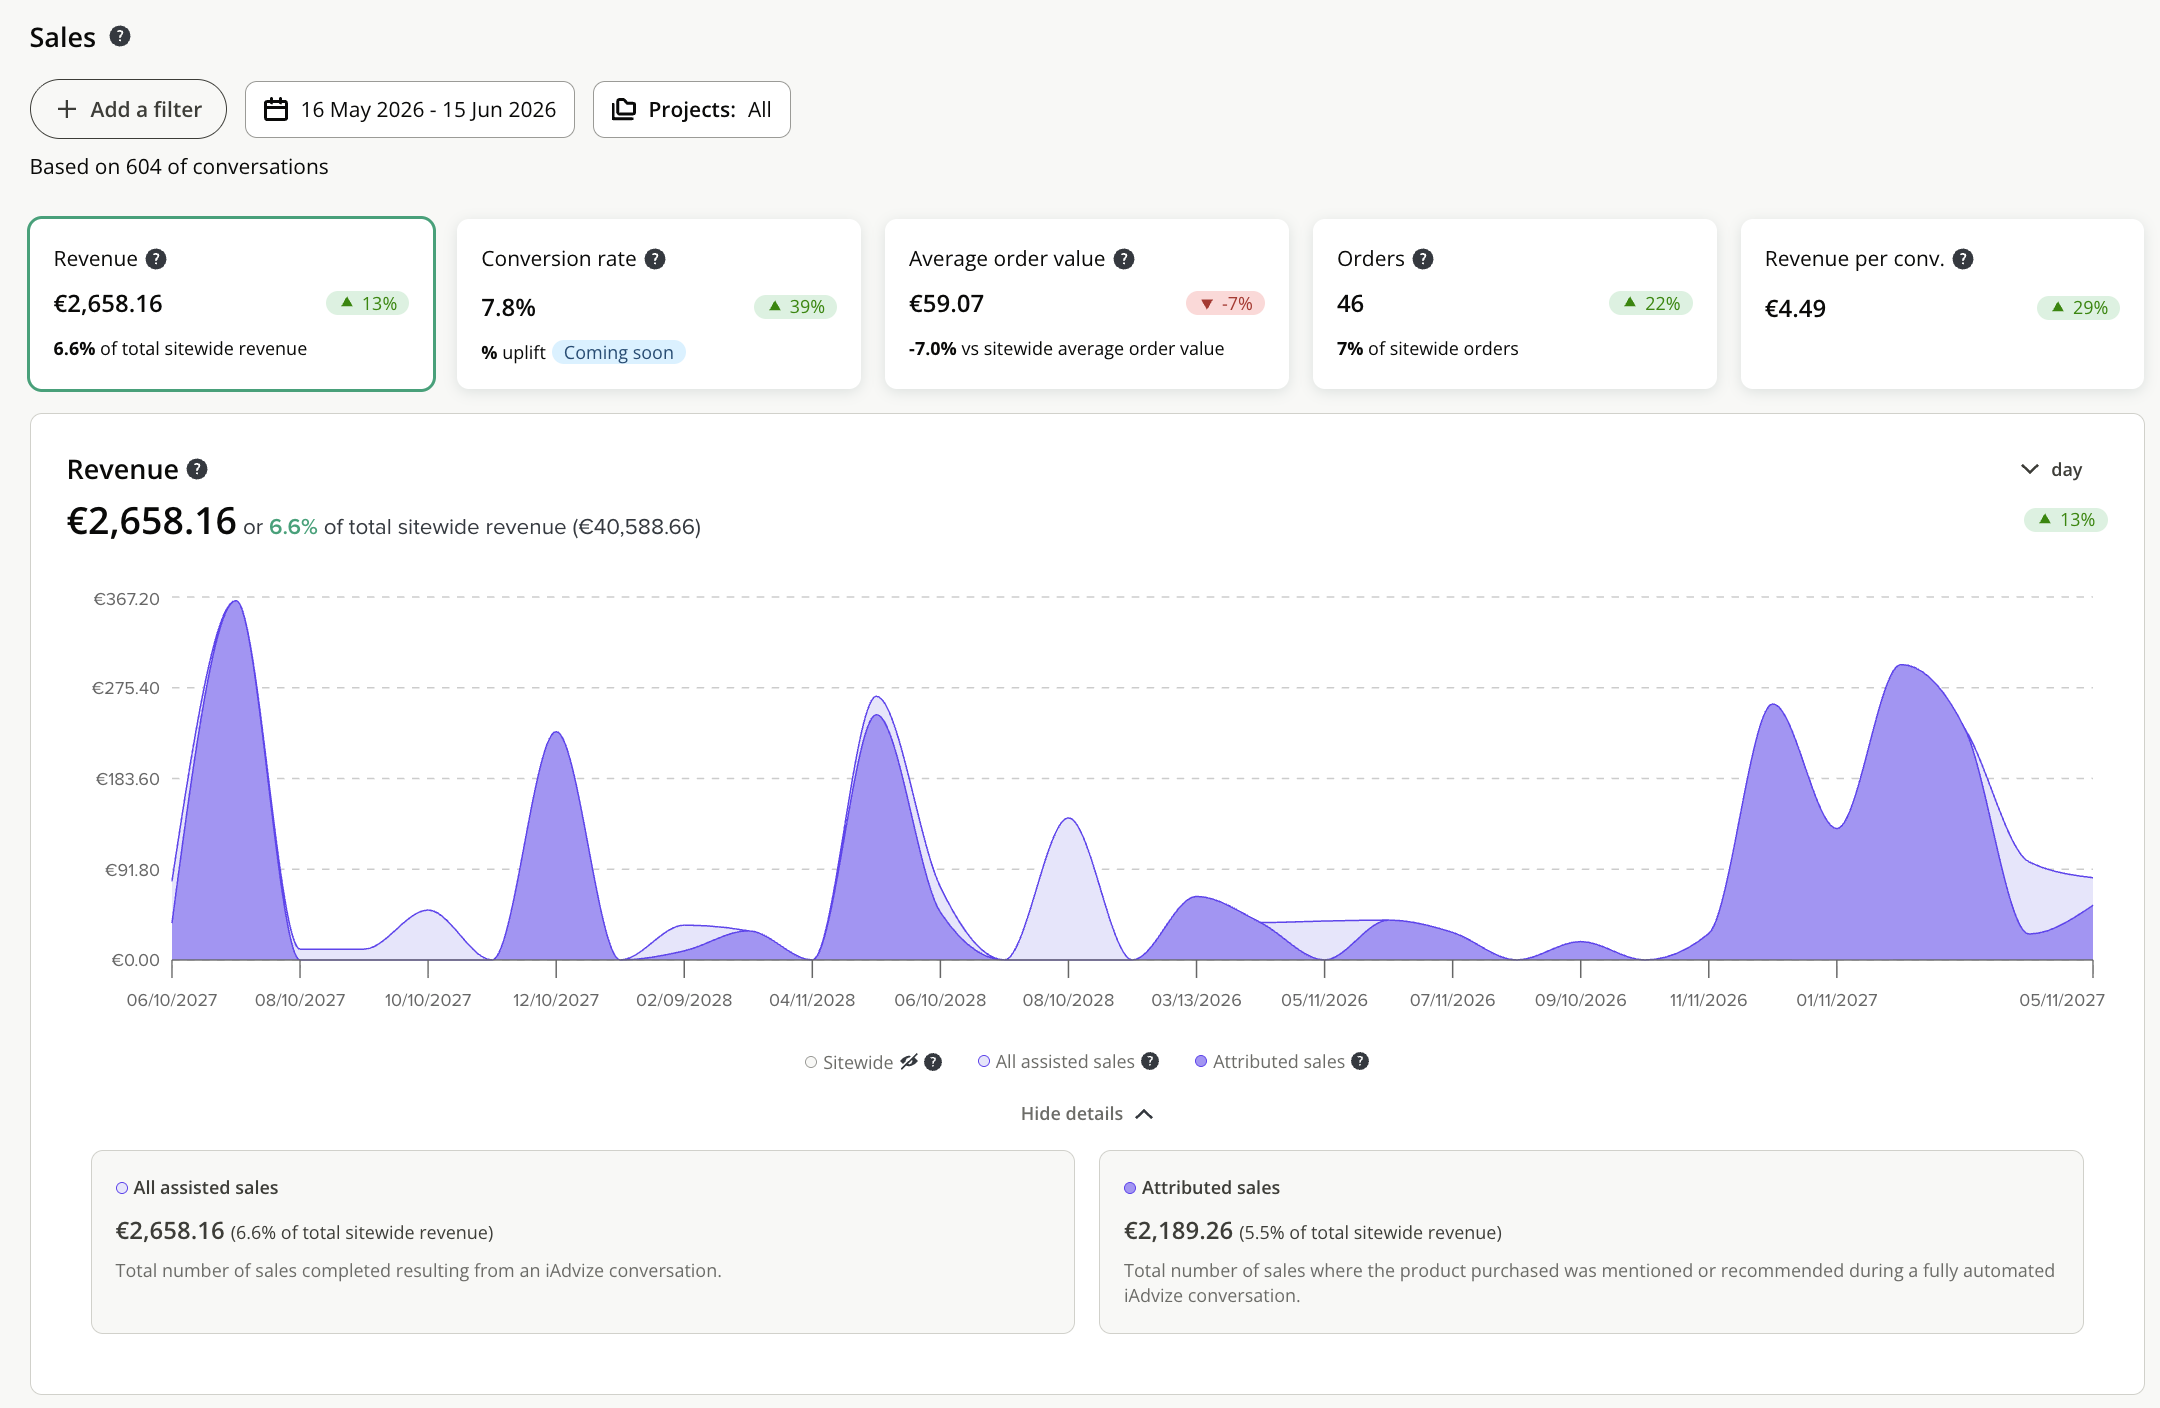Click the help icon next to Attributed sales legend
The width and height of the screenshot is (2160, 1408).
click(1360, 1061)
